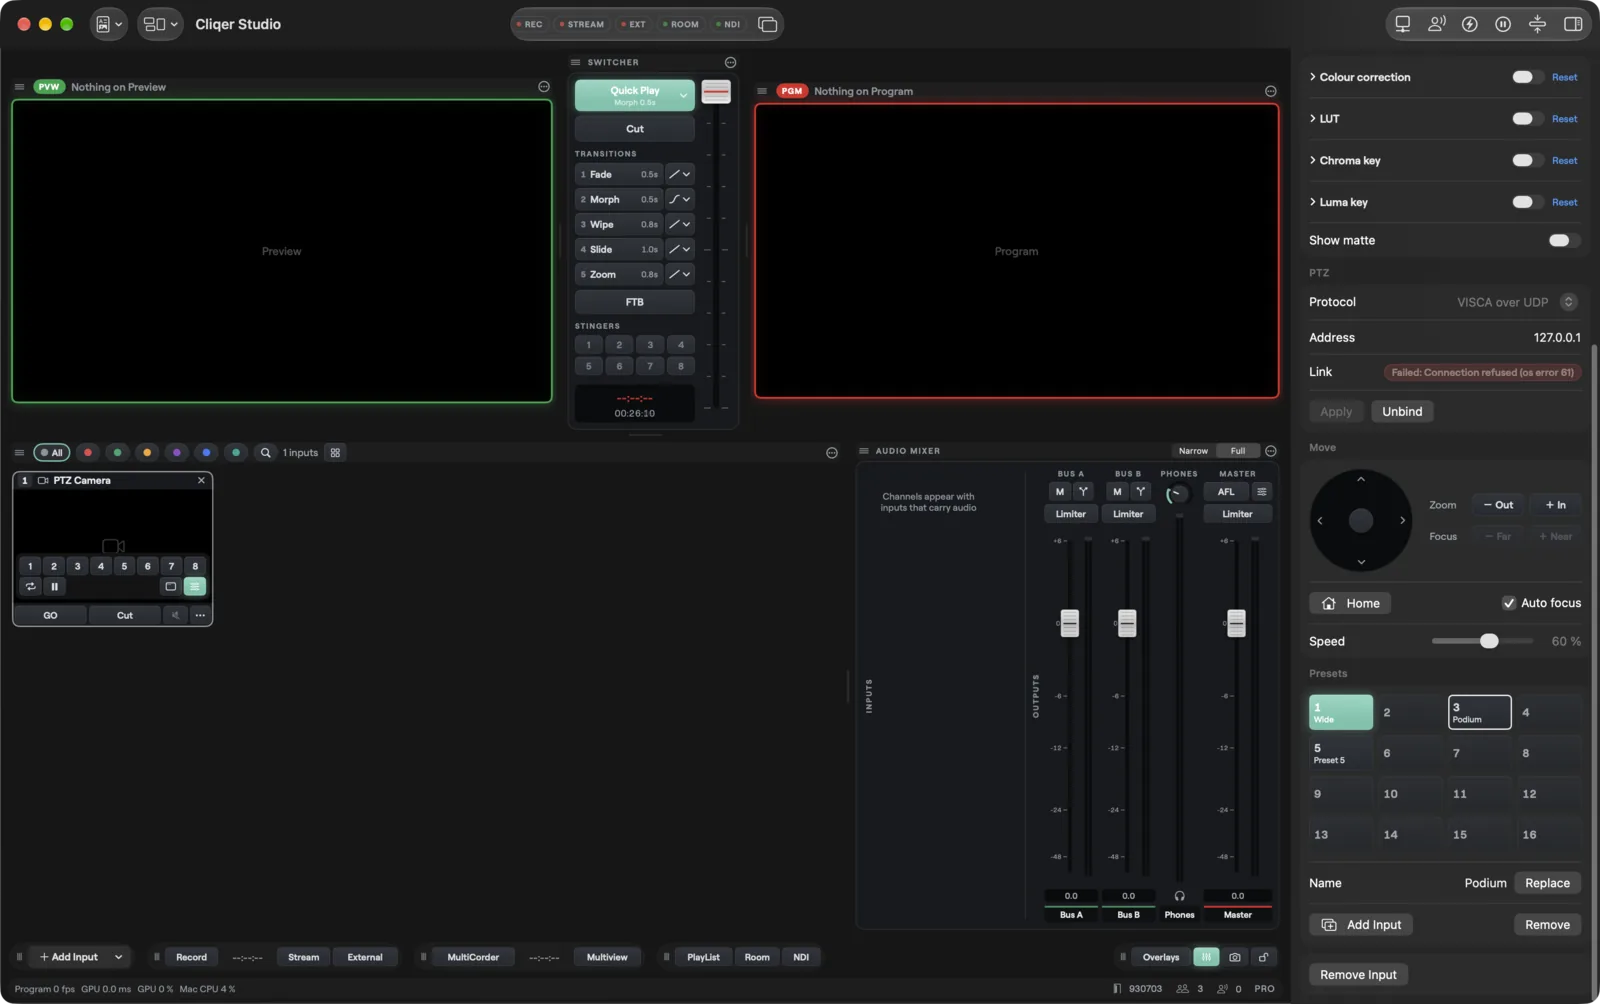
Task: Click the pause icon on PTZ Camera tile
Action: pyautogui.click(x=54, y=587)
